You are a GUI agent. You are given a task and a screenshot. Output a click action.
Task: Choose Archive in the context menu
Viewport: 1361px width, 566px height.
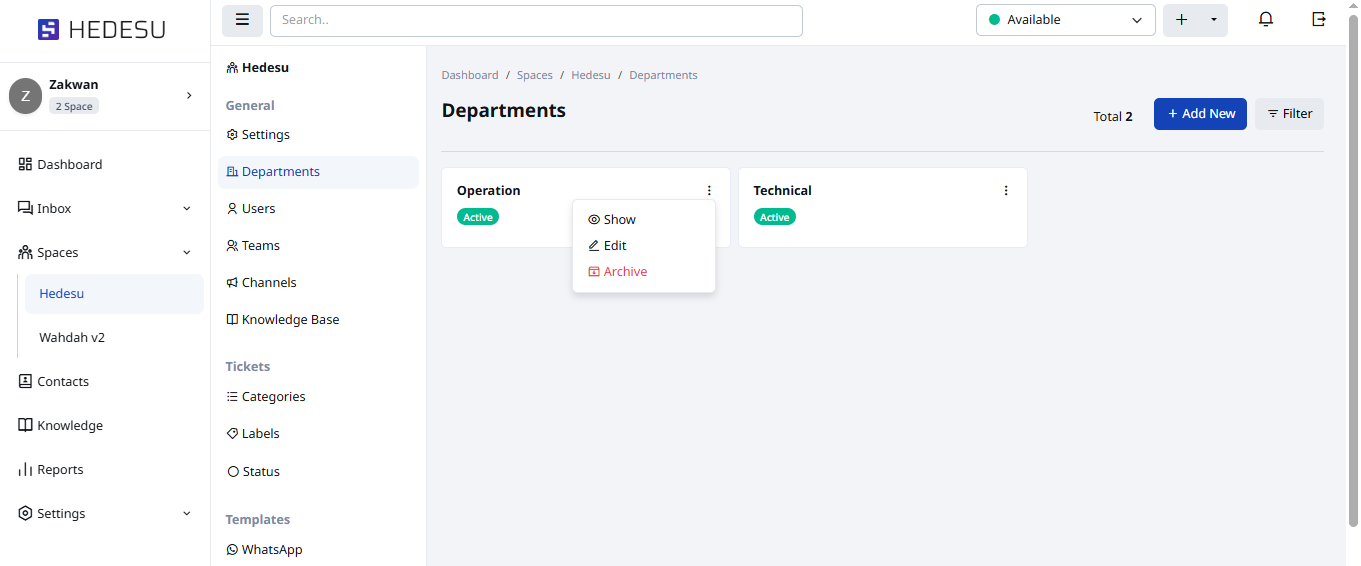click(625, 272)
